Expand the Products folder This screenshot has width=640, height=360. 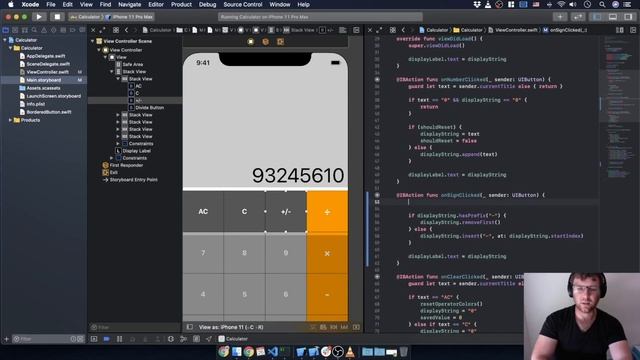11,120
